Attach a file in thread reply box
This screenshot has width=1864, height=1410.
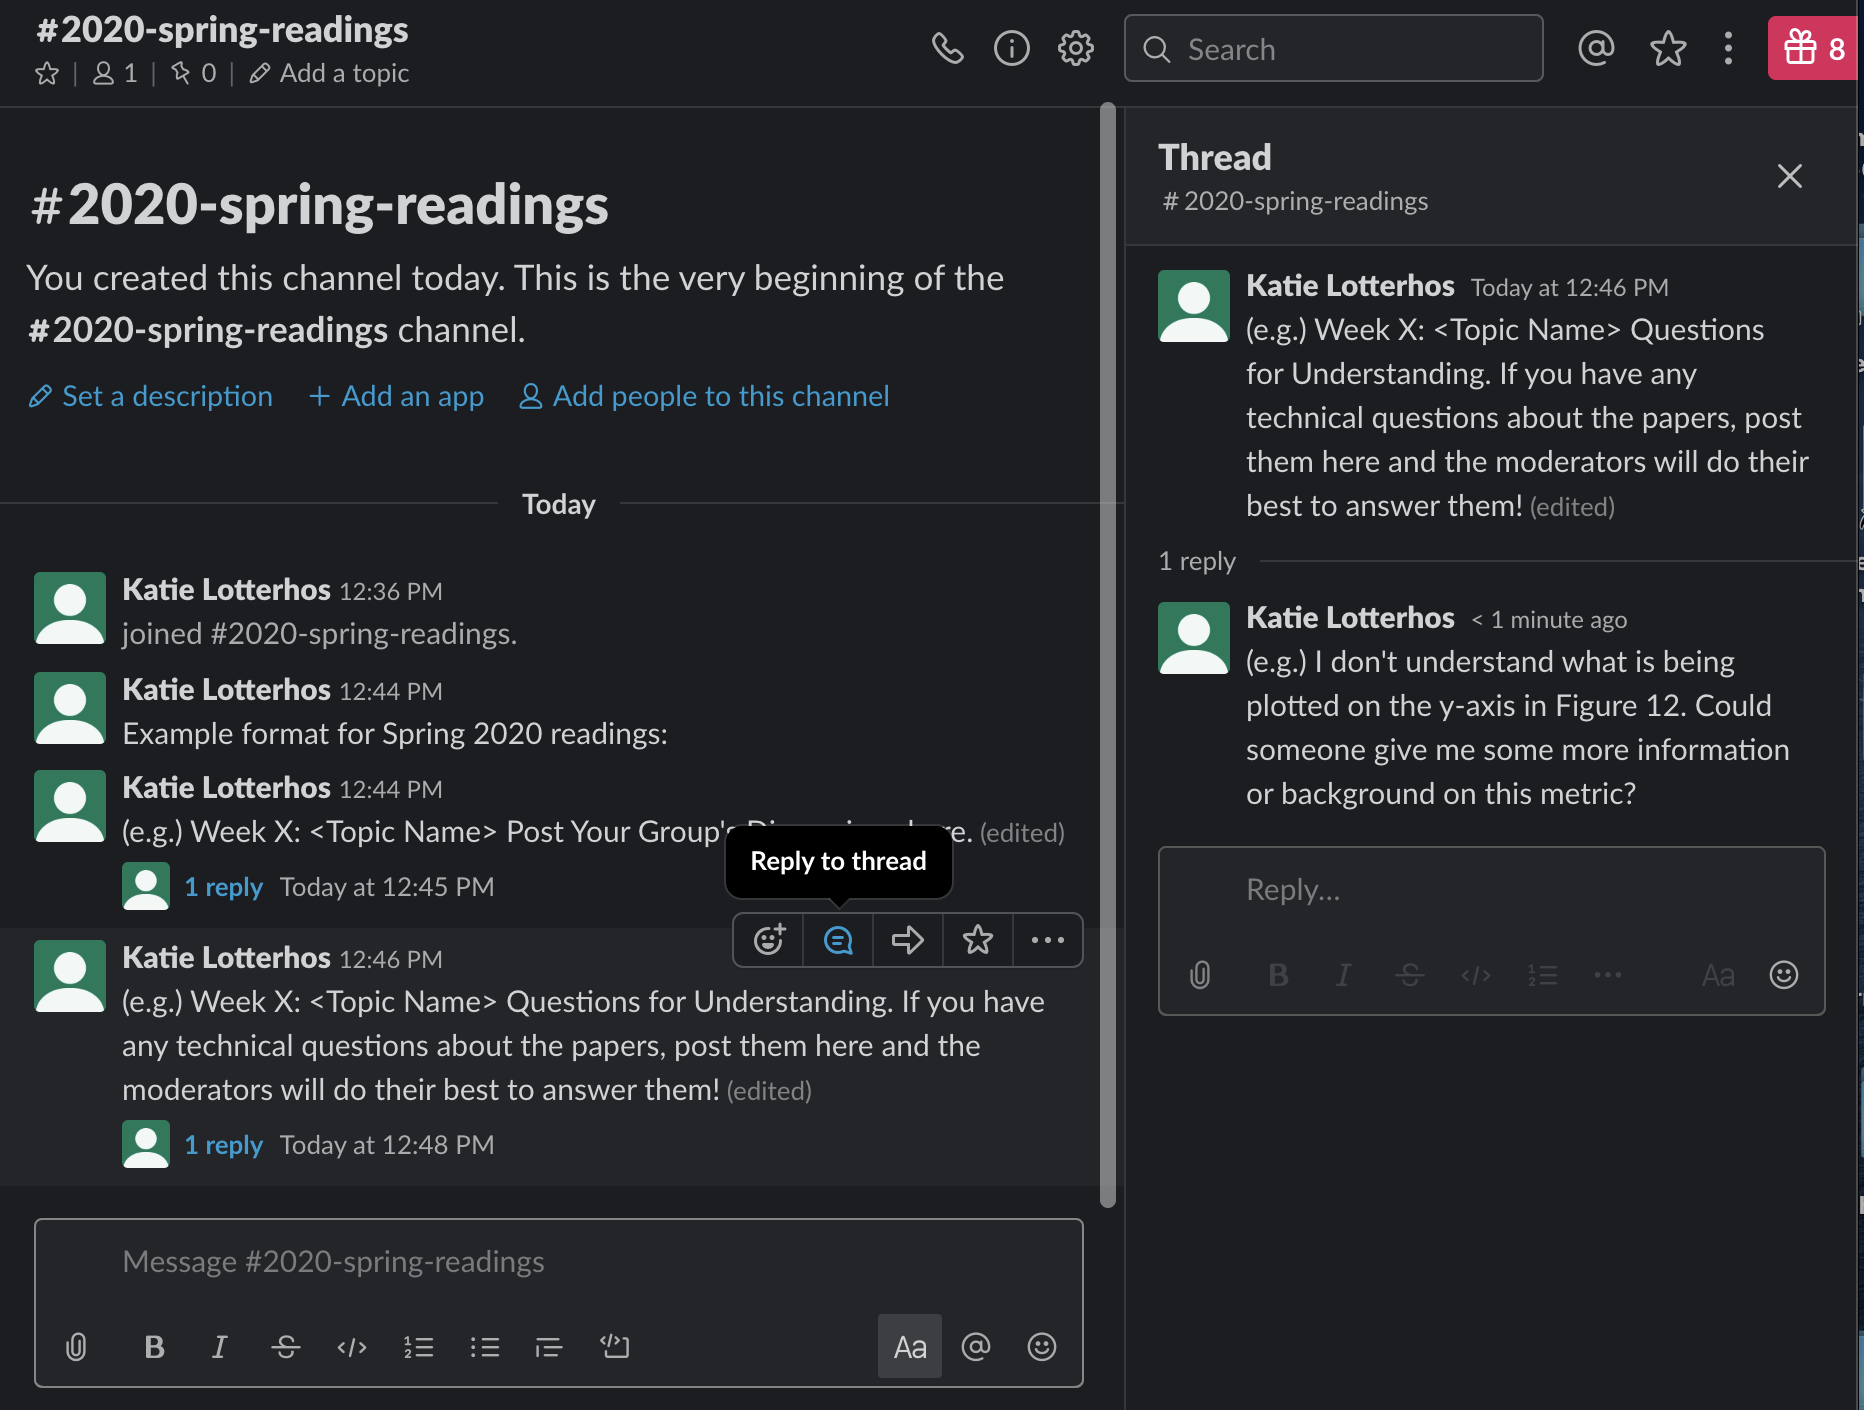point(1200,975)
